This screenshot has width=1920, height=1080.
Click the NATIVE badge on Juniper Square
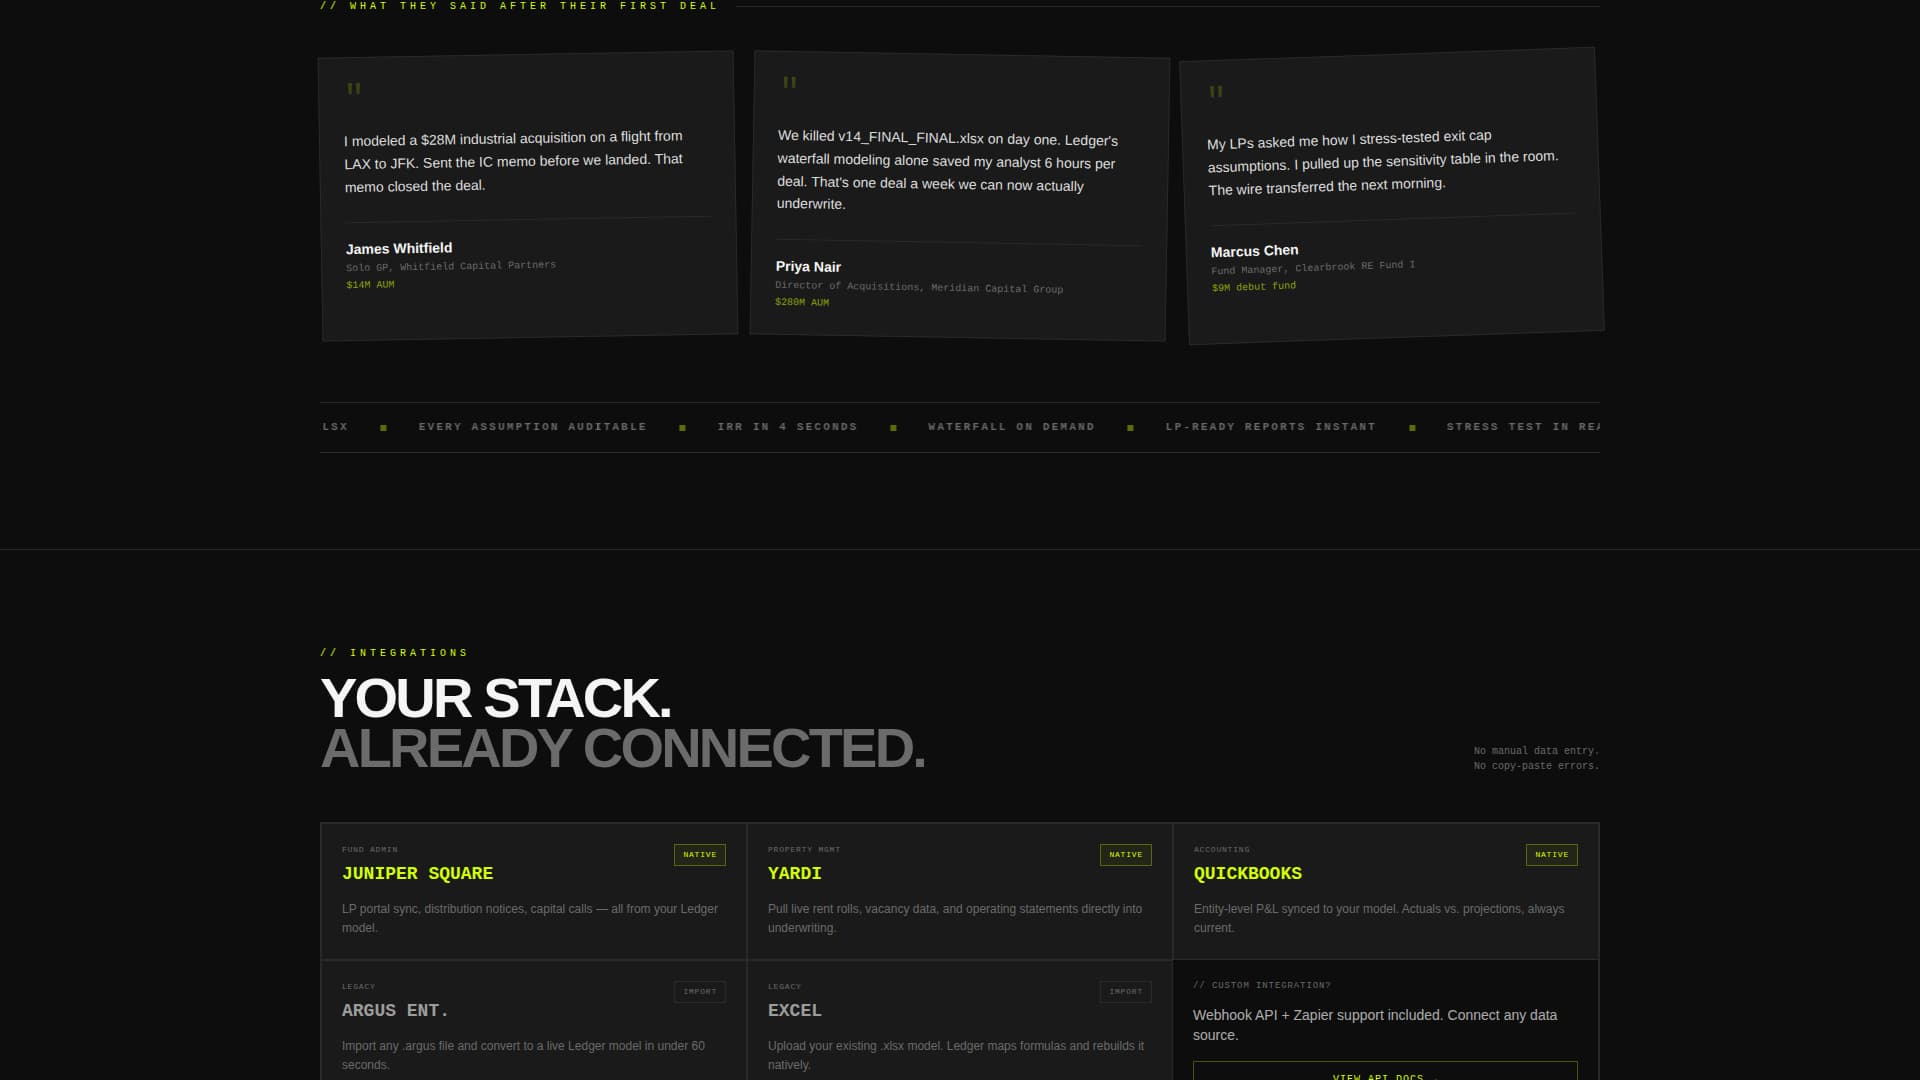tap(699, 855)
